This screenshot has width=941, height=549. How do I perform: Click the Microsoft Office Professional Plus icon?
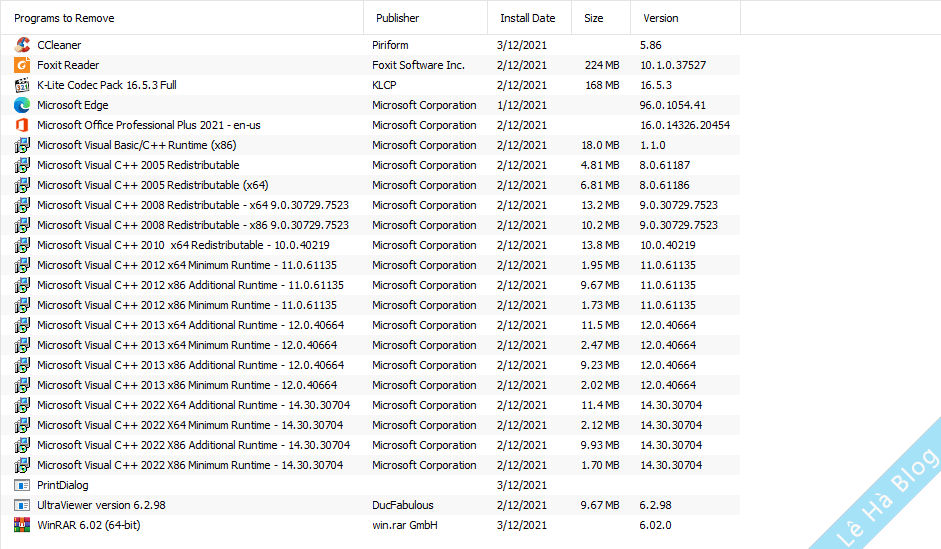(x=22, y=125)
